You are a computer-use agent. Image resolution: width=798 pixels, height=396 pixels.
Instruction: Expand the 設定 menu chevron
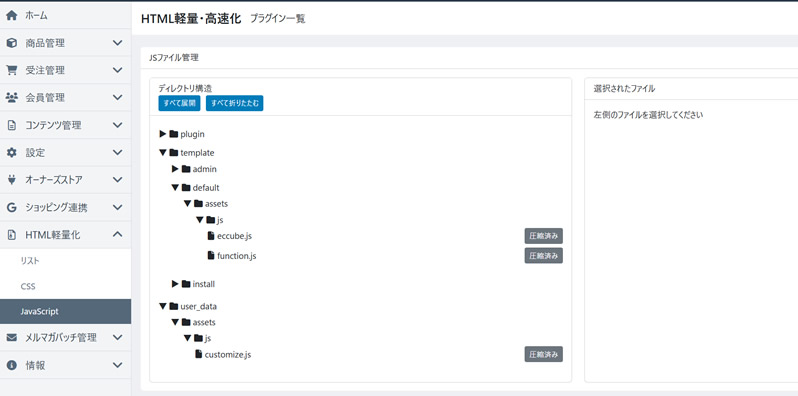click(118, 152)
